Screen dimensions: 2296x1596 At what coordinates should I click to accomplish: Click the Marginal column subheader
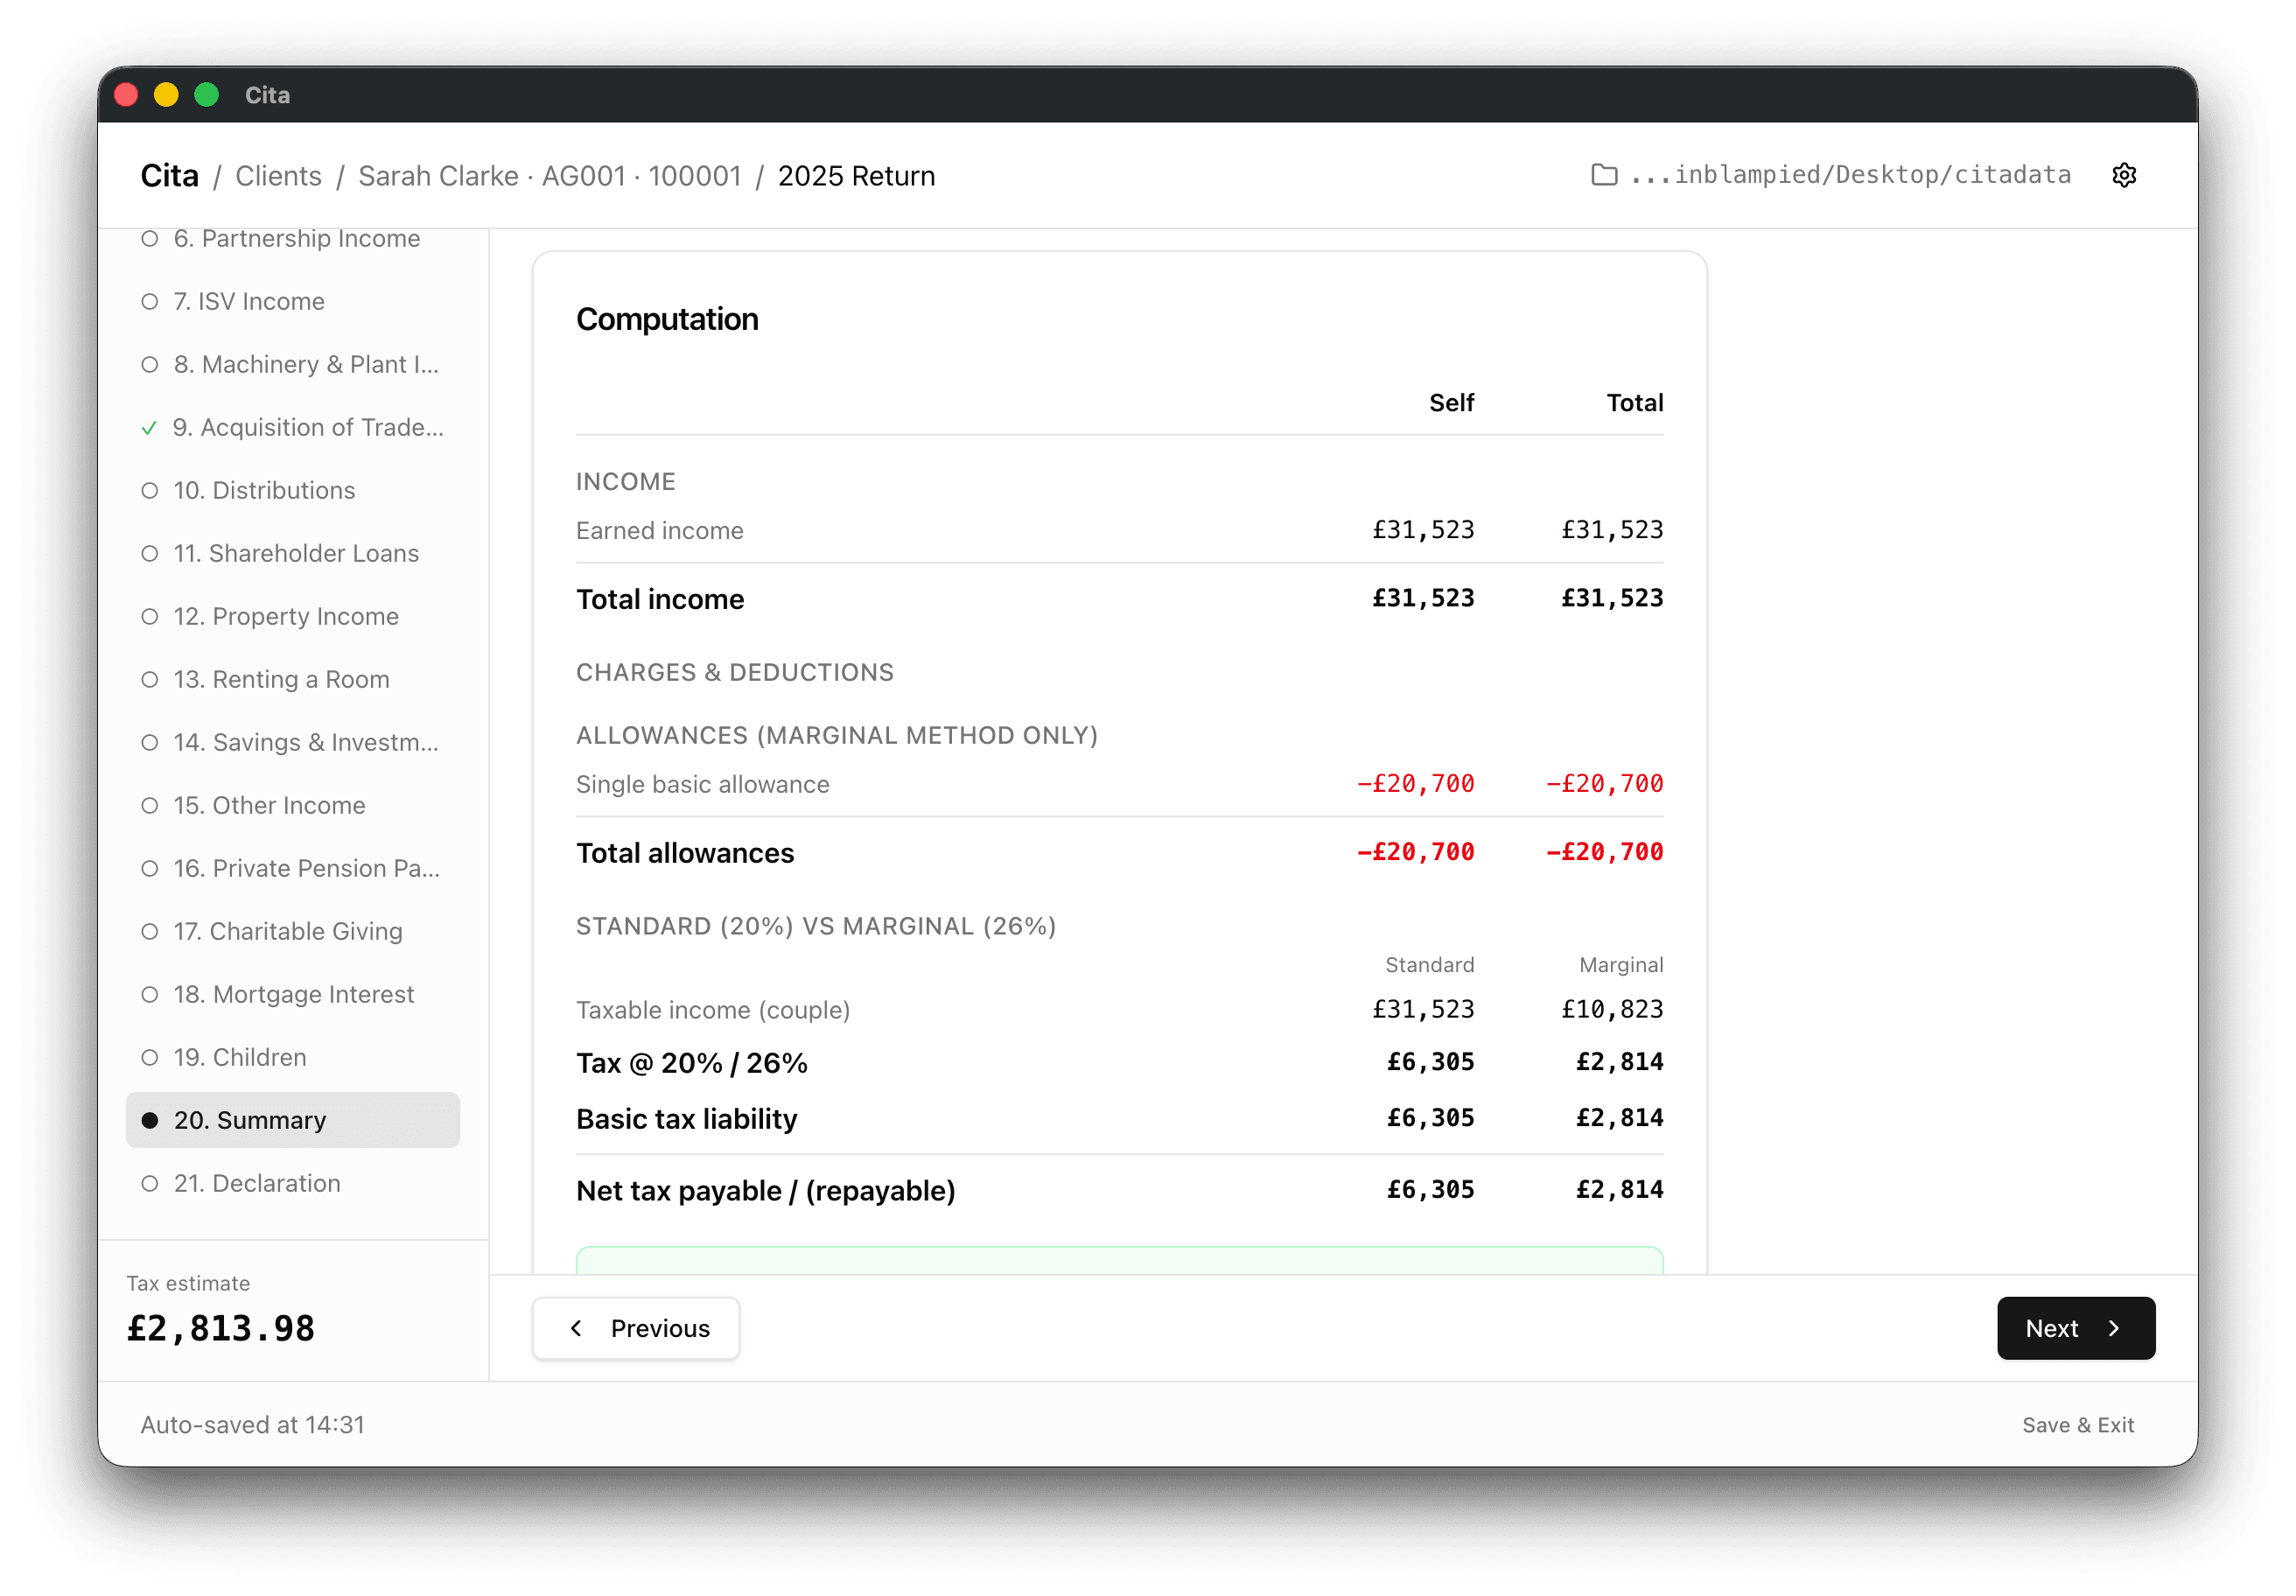point(1621,965)
